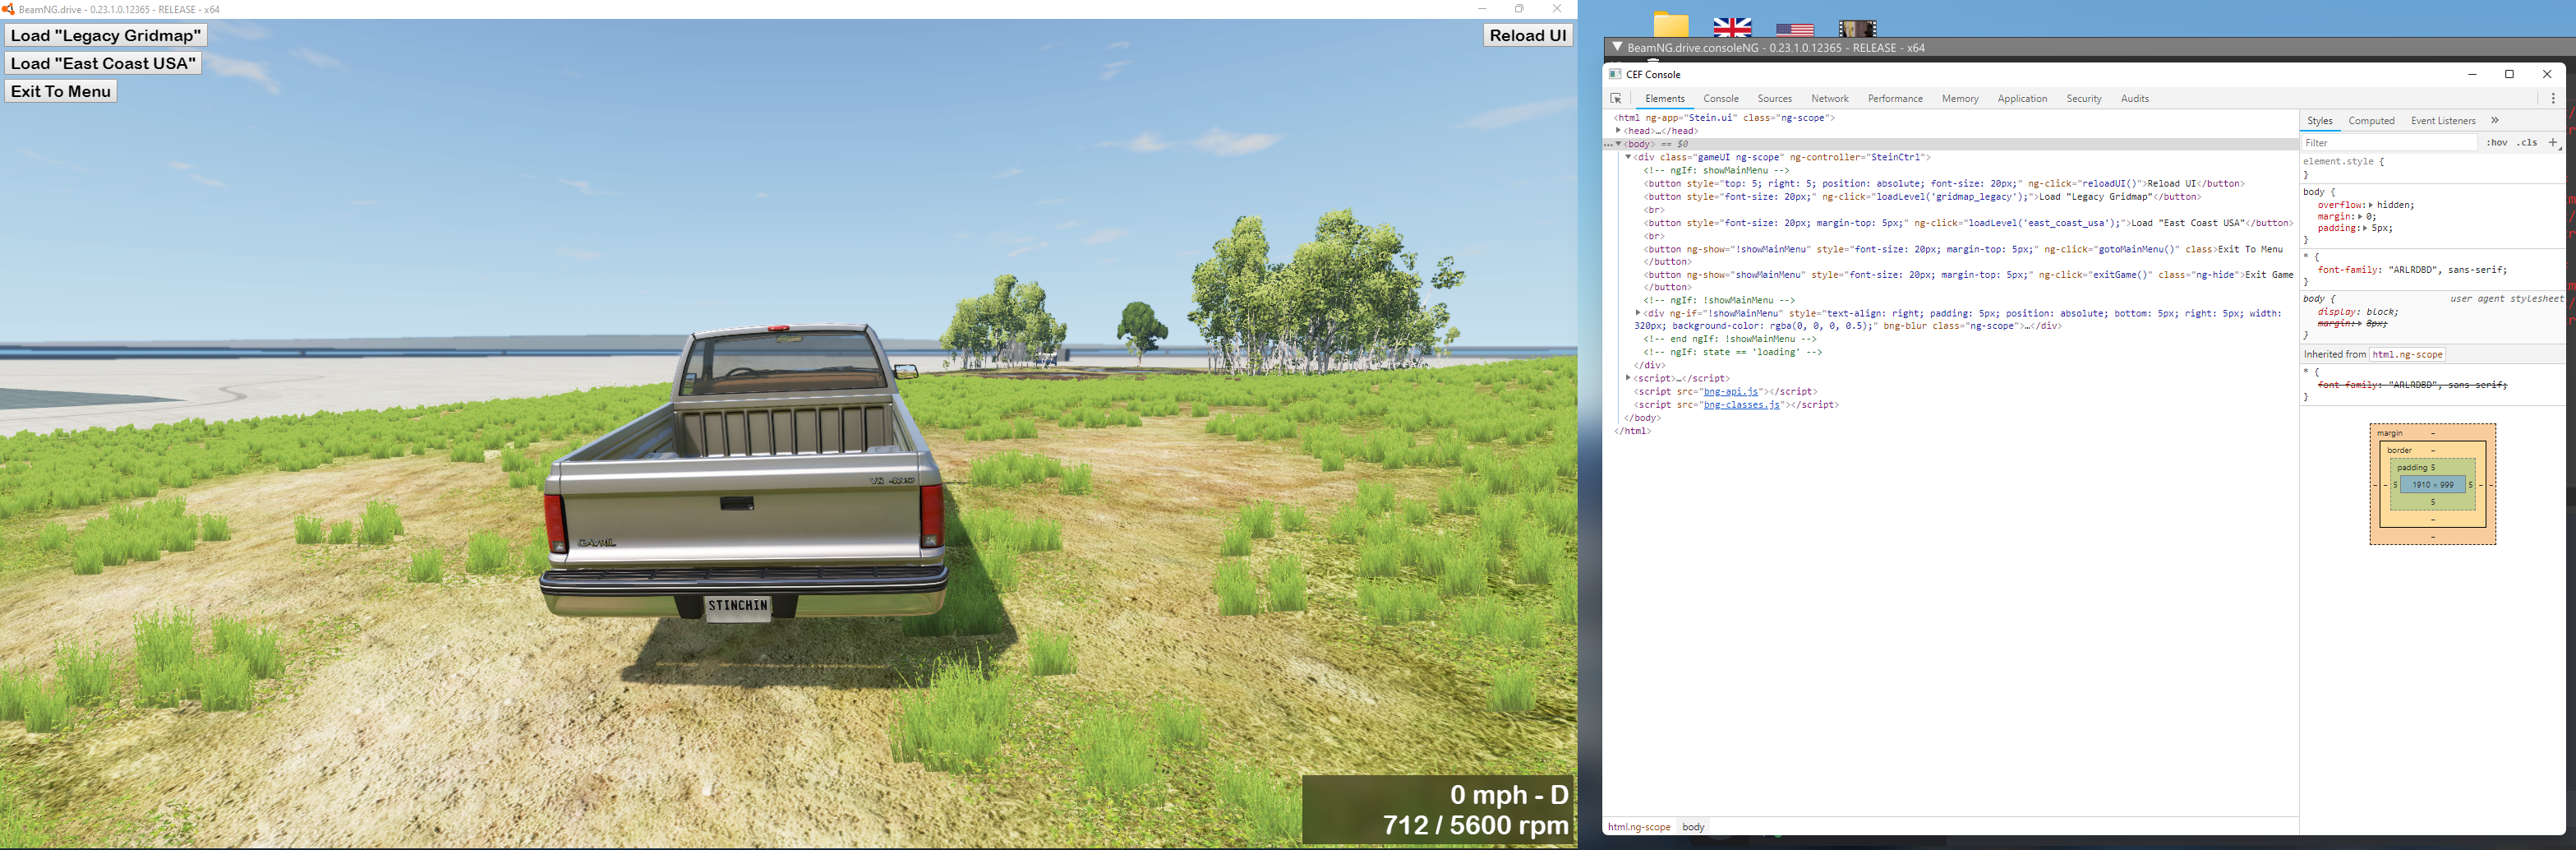Switch to the Elements tab
Screen dimensions: 2576x850
tap(1665, 98)
